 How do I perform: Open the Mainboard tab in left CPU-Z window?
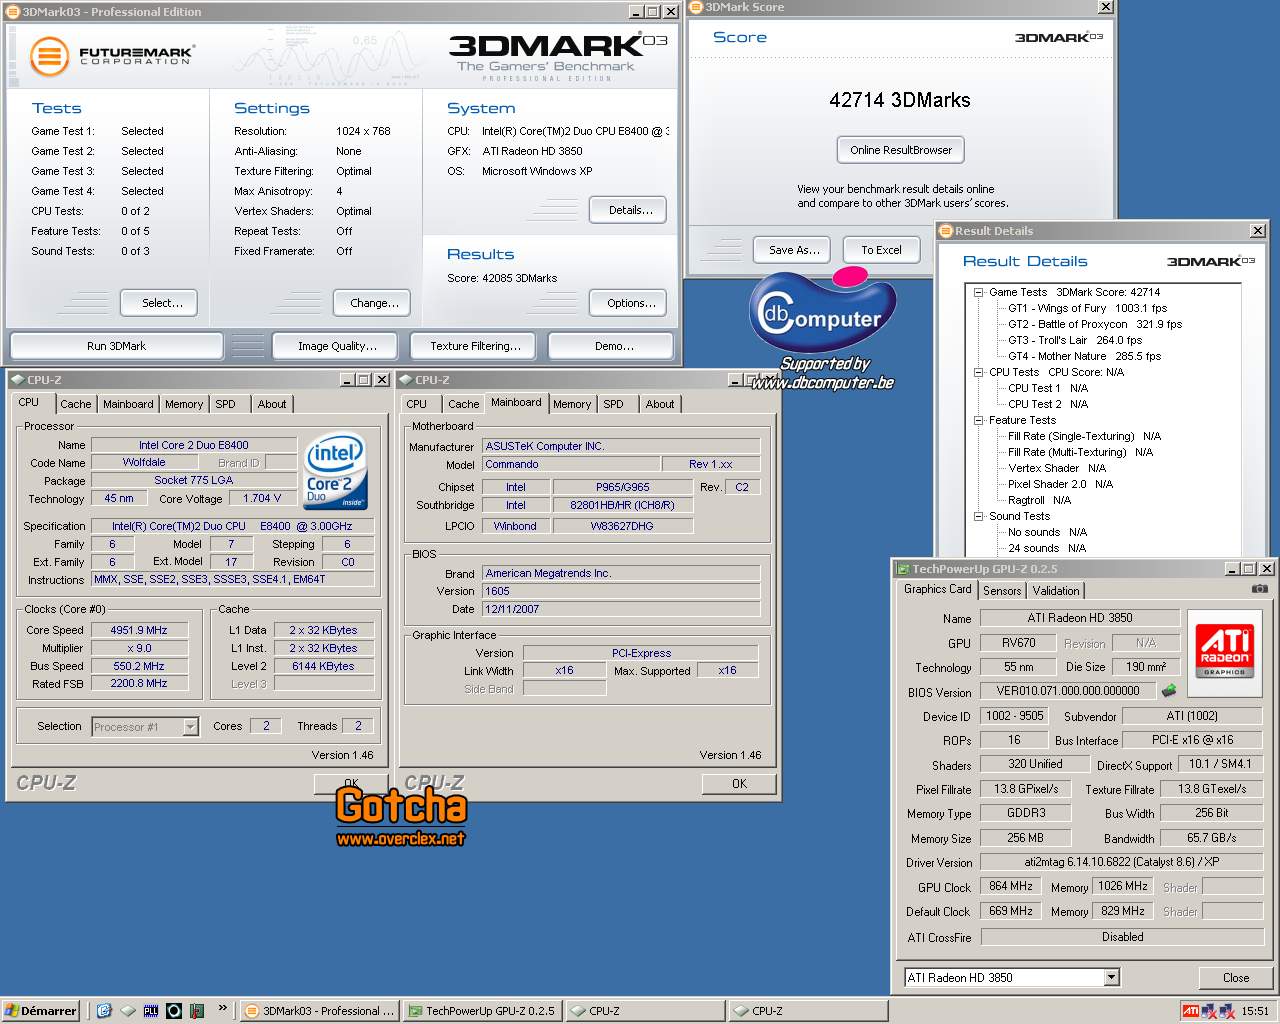coord(128,404)
